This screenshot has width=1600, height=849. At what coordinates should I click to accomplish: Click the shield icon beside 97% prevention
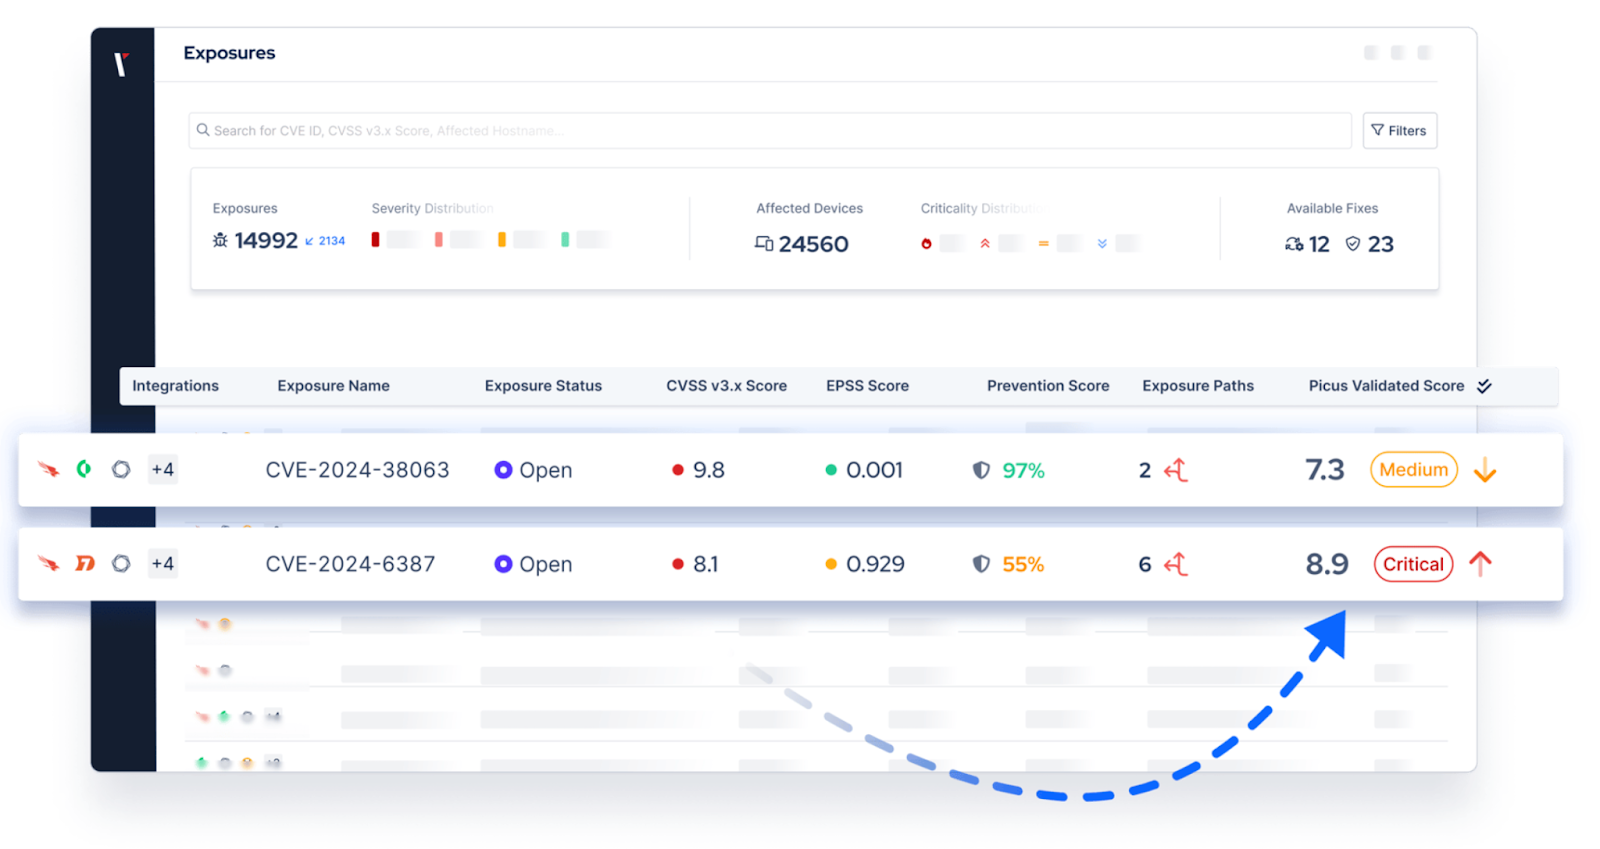pyautogui.click(x=981, y=470)
